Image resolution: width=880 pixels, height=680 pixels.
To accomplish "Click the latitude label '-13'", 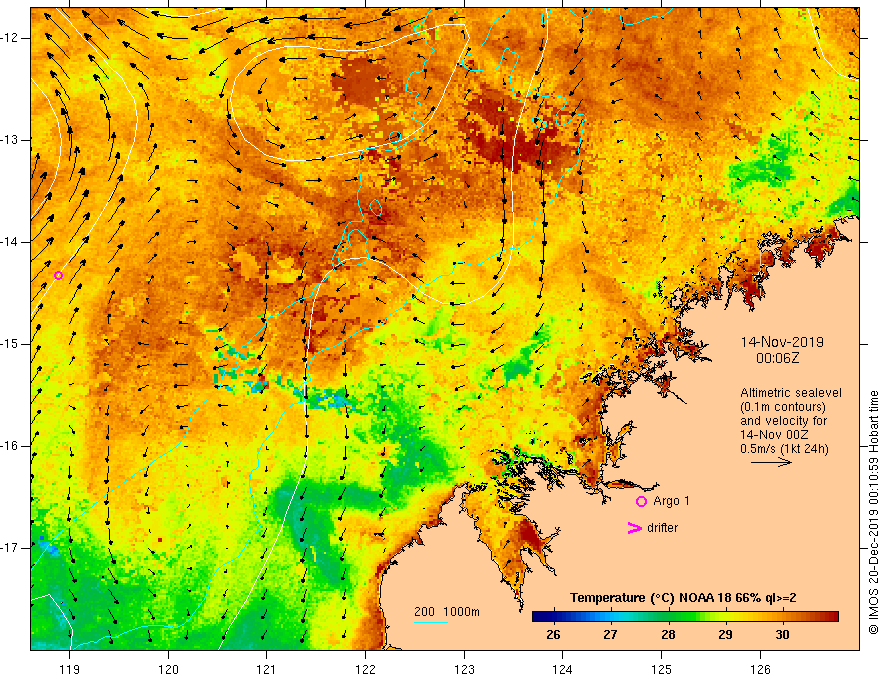I will [10, 140].
